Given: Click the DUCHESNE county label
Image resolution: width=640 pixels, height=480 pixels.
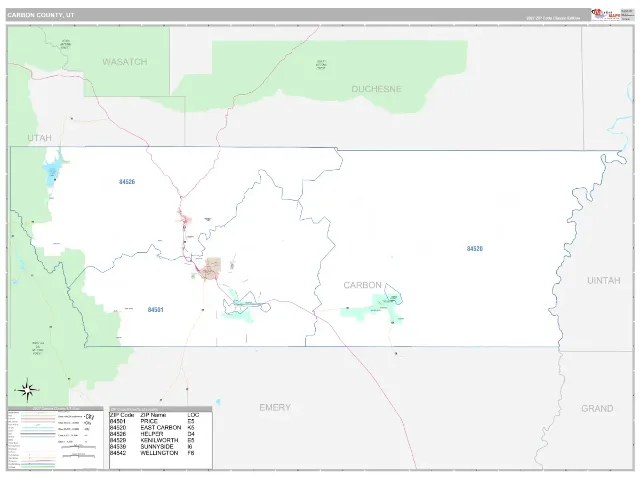Looking at the screenshot, I should click(376, 89).
